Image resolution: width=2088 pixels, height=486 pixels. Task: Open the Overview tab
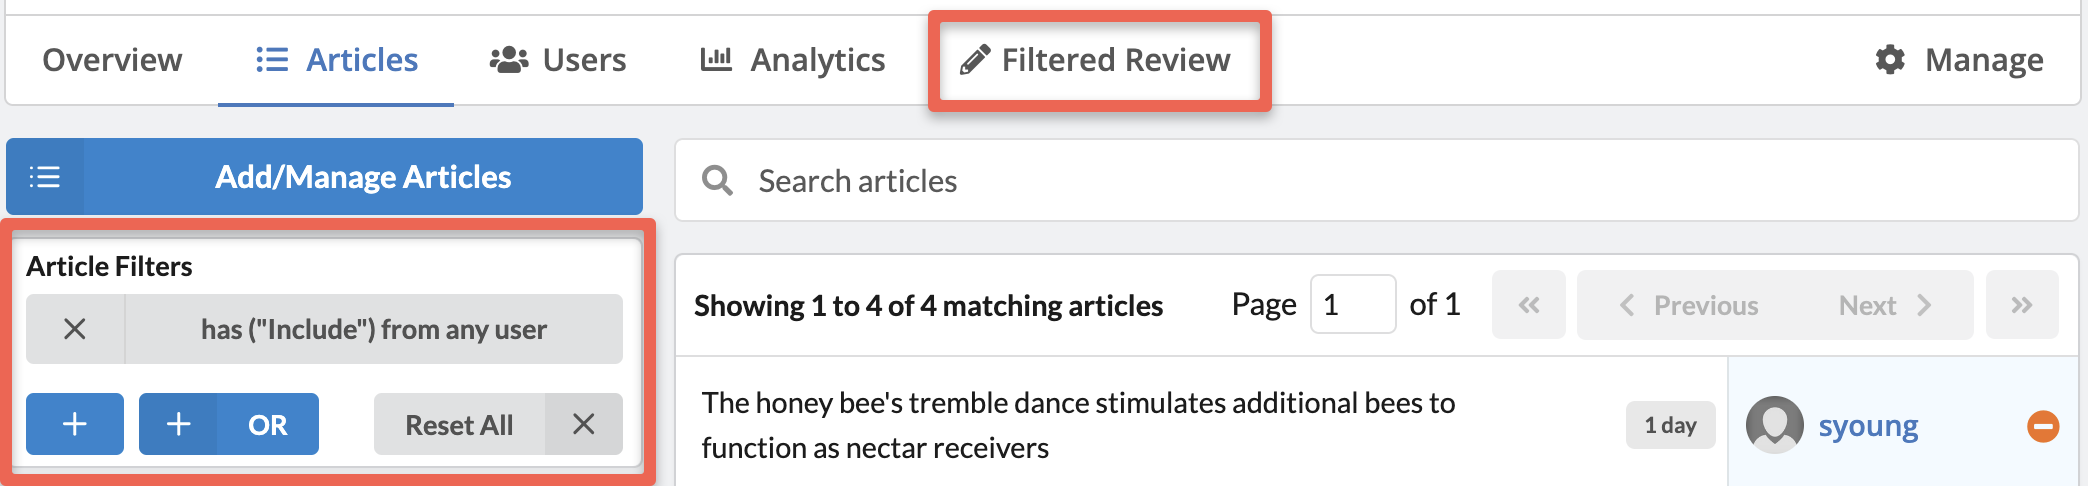112,60
